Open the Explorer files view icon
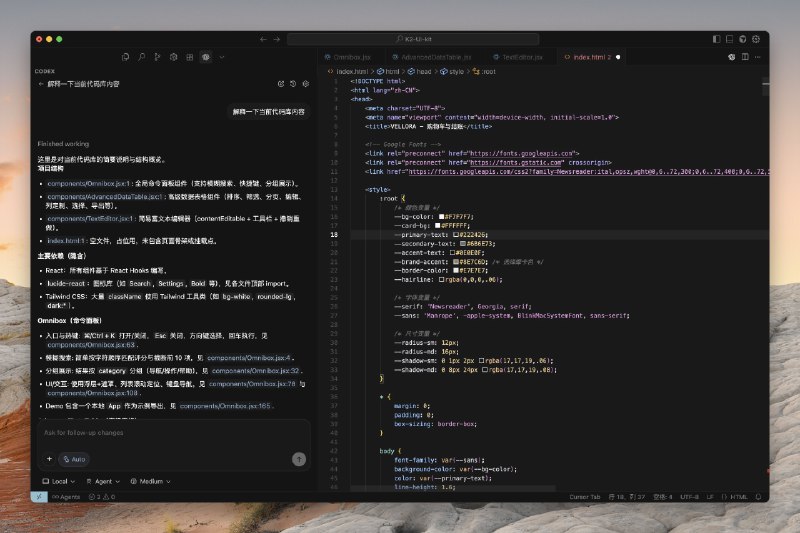 (126, 57)
